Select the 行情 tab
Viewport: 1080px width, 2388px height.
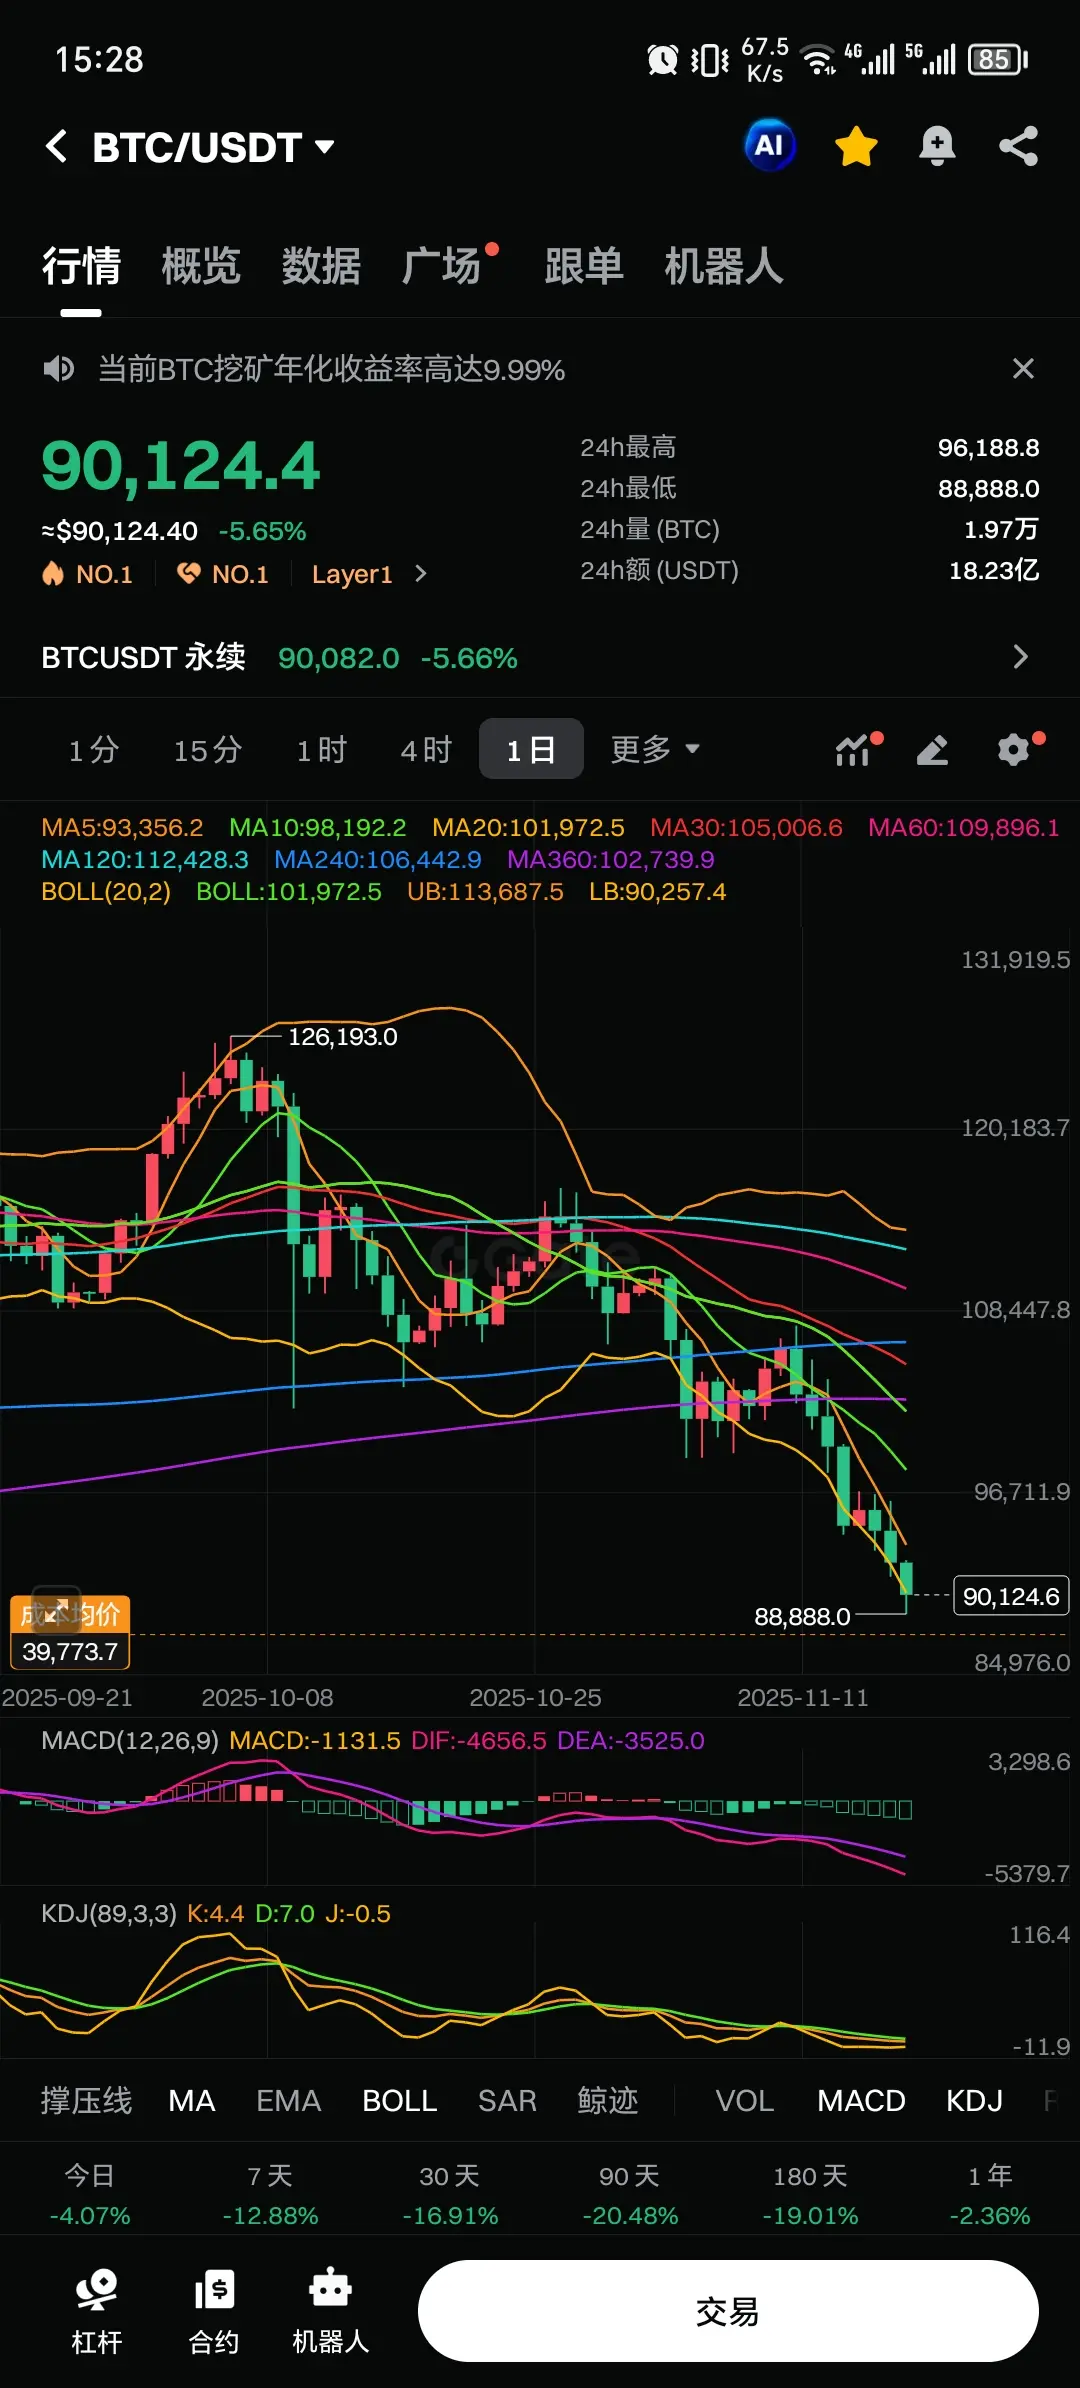point(81,267)
